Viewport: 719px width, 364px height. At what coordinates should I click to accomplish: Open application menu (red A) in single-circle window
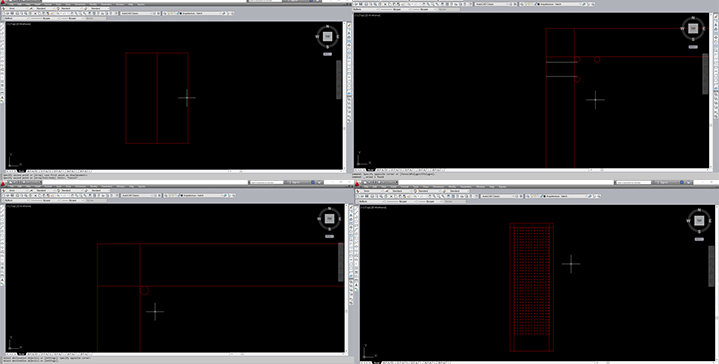pyautogui.click(x=3, y=183)
